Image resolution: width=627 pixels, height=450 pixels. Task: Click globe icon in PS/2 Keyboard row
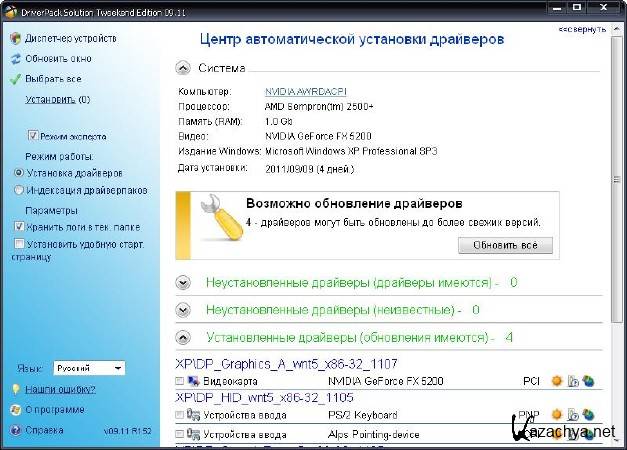589,414
